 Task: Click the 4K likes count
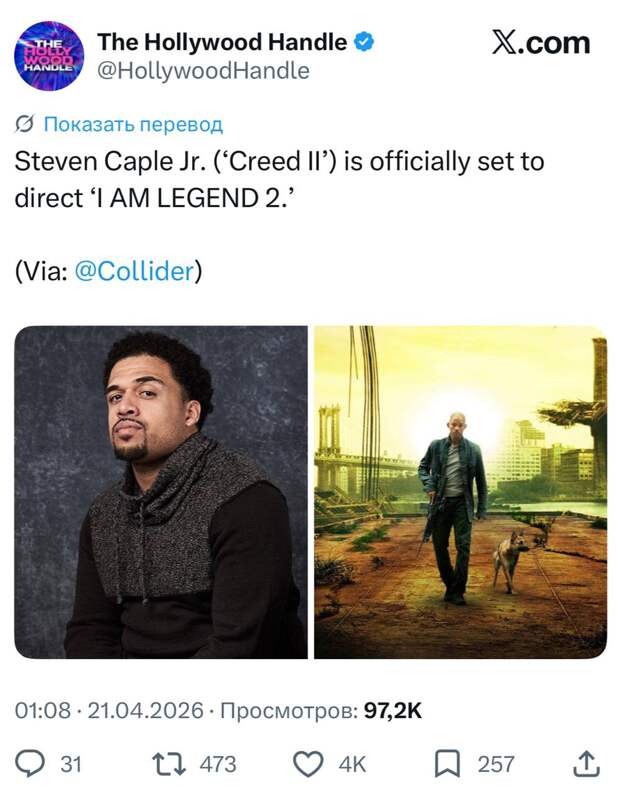352,764
